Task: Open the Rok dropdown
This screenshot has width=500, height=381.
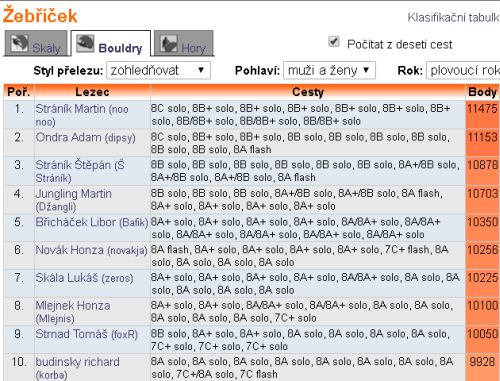Action: 463,70
